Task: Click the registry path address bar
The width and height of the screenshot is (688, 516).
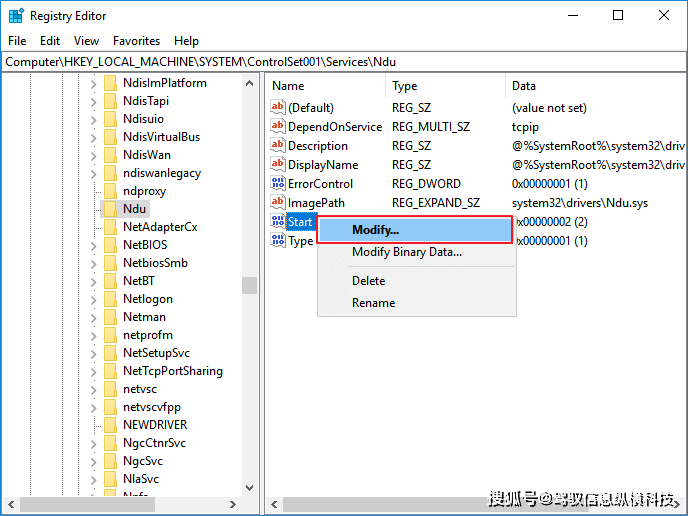Action: coord(300,62)
